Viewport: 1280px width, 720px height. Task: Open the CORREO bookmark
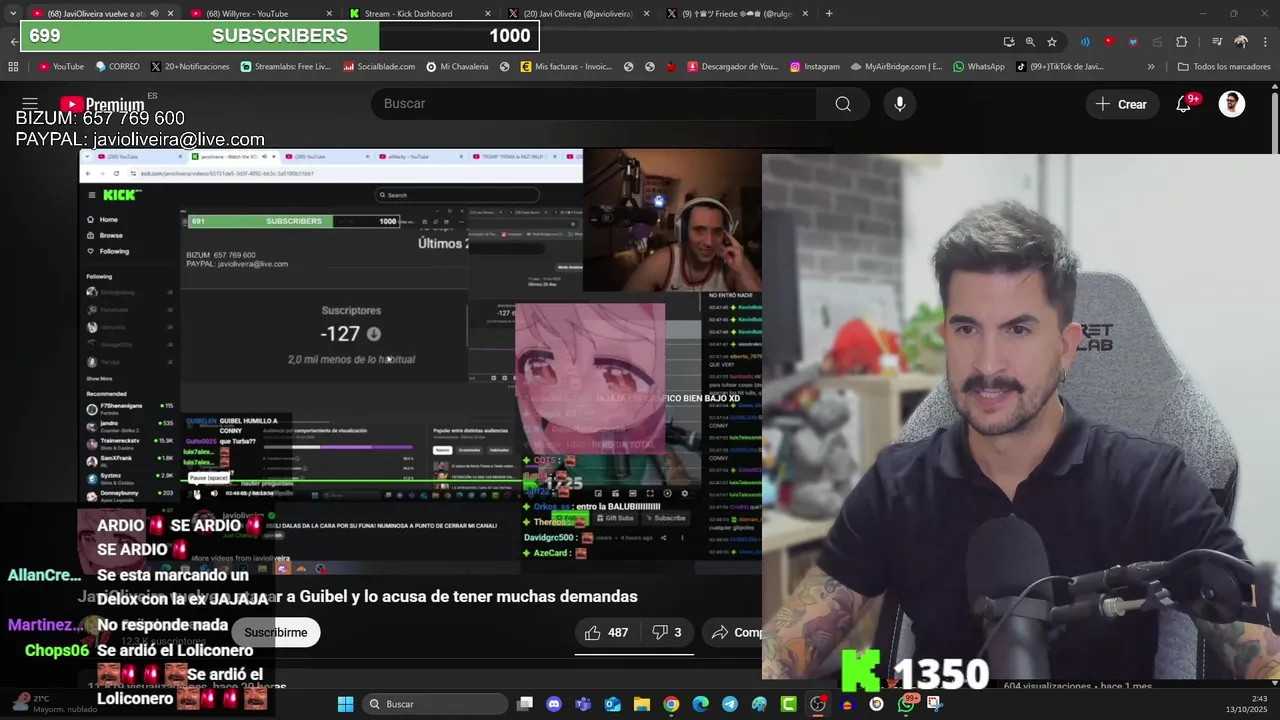117,67
